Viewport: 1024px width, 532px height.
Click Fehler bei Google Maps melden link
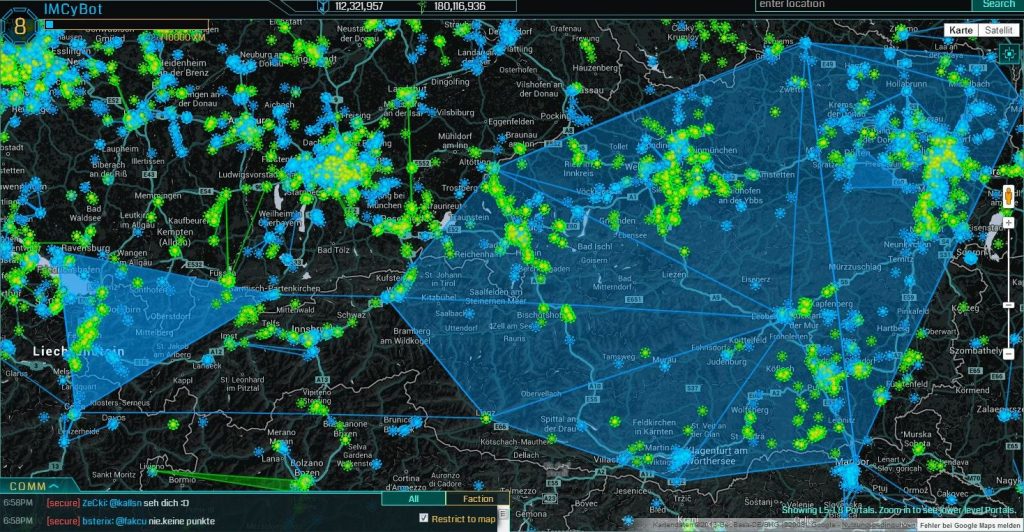969,524
